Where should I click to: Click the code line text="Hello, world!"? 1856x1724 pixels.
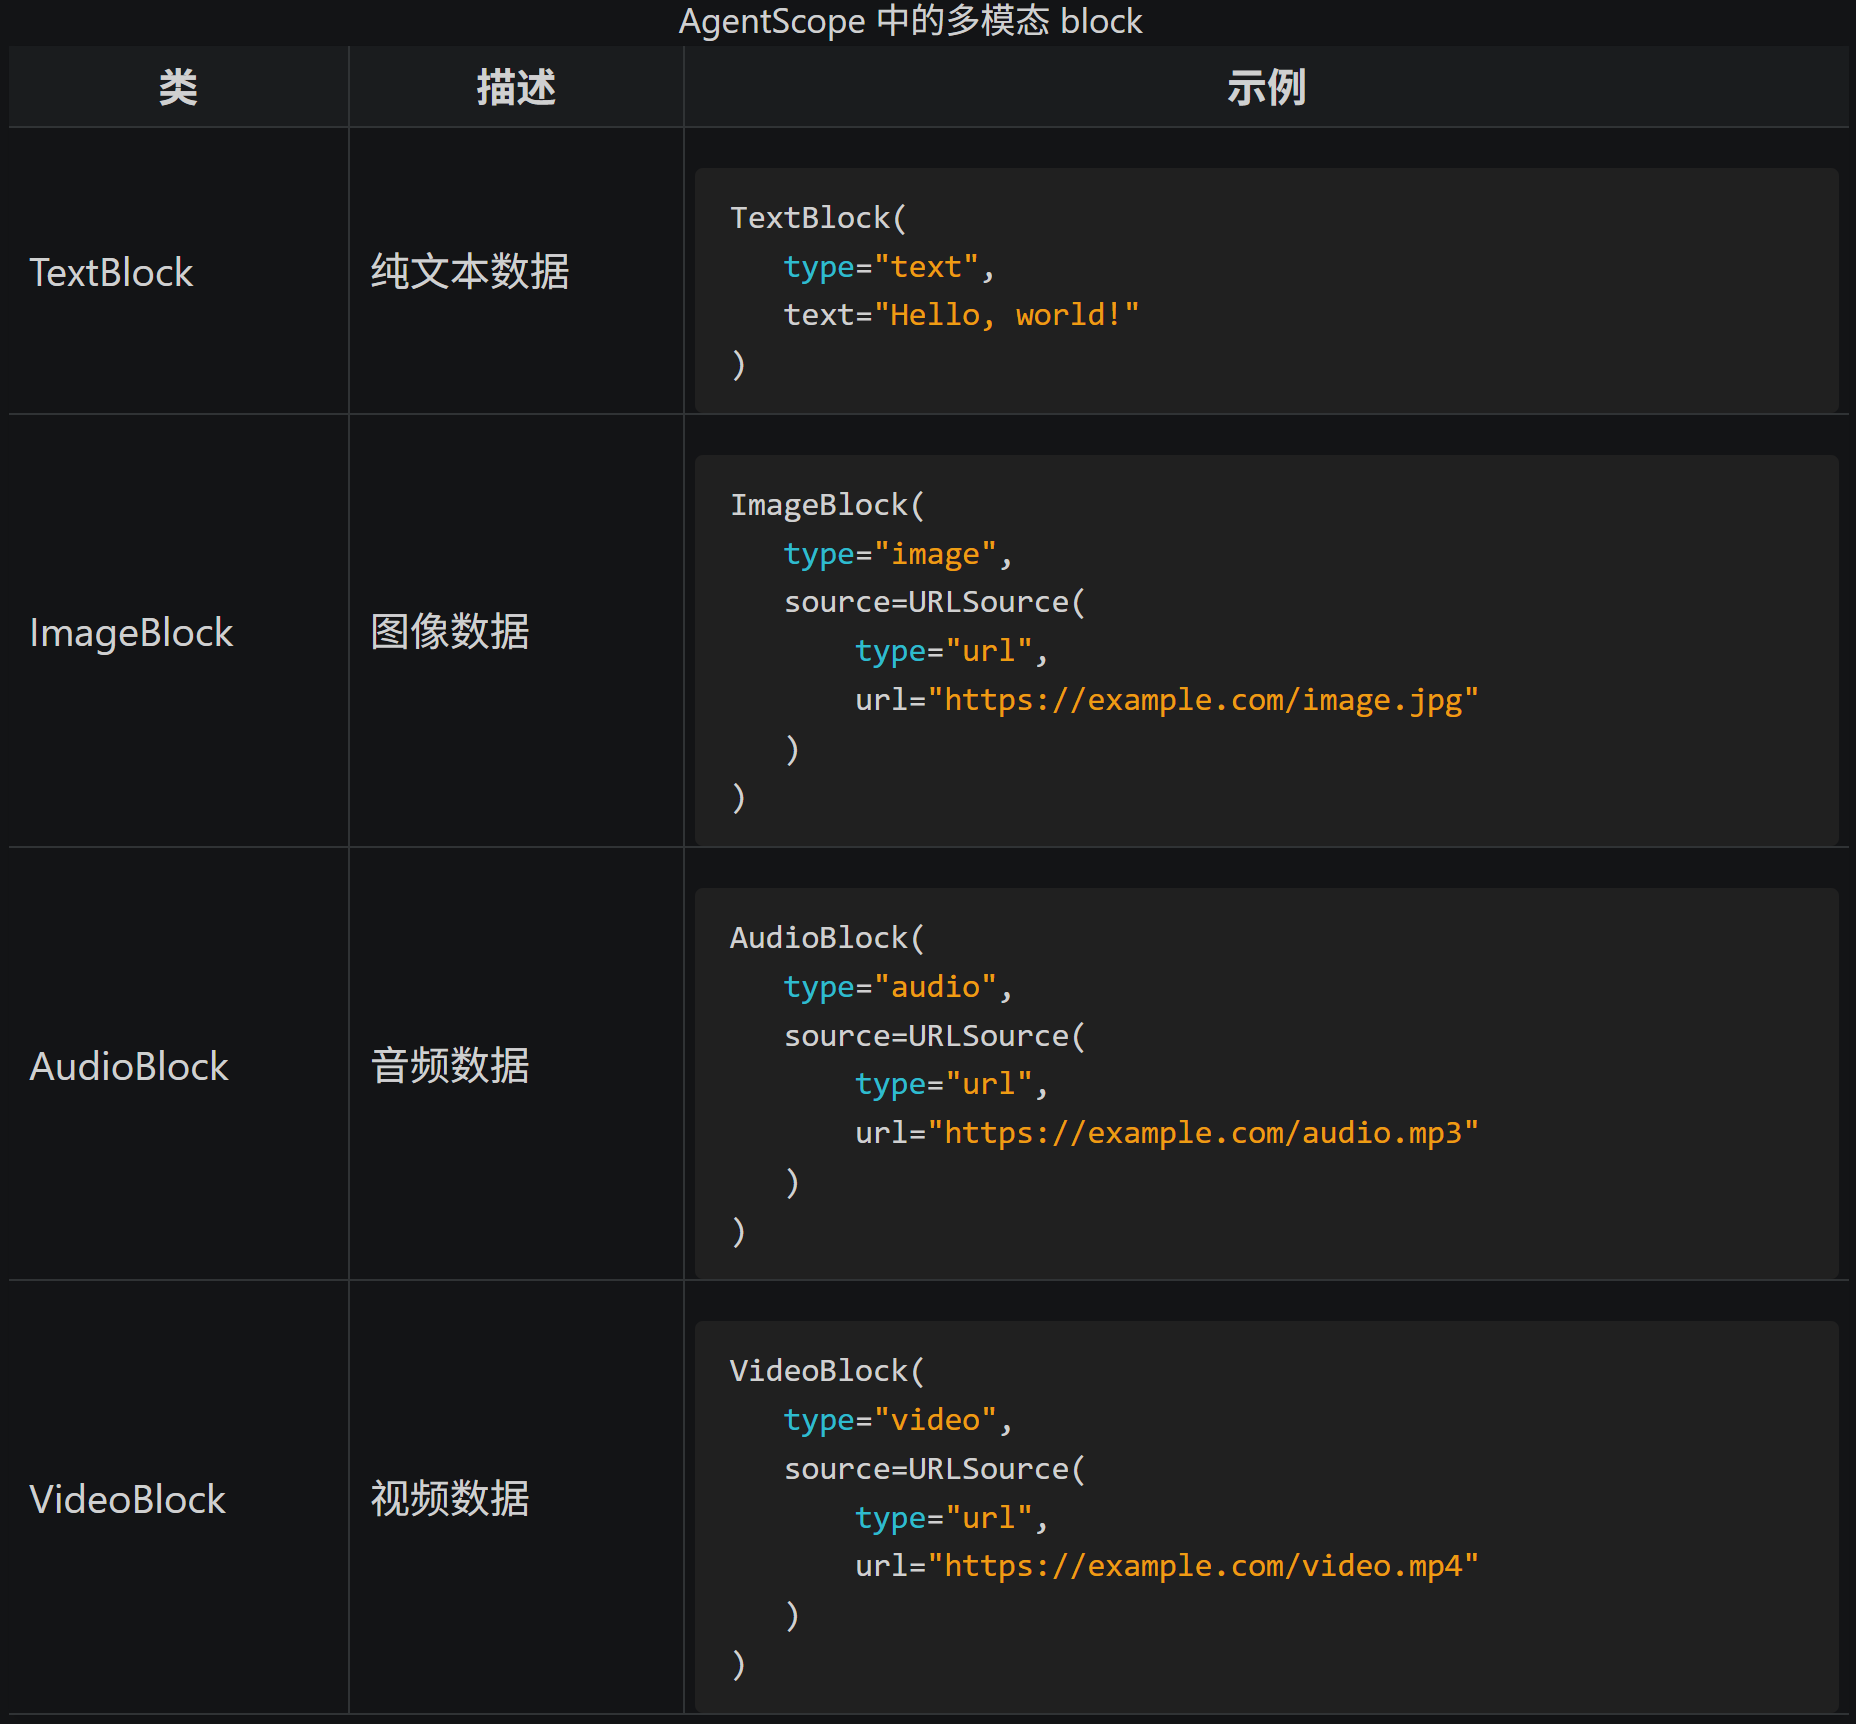tap(961, 315)
